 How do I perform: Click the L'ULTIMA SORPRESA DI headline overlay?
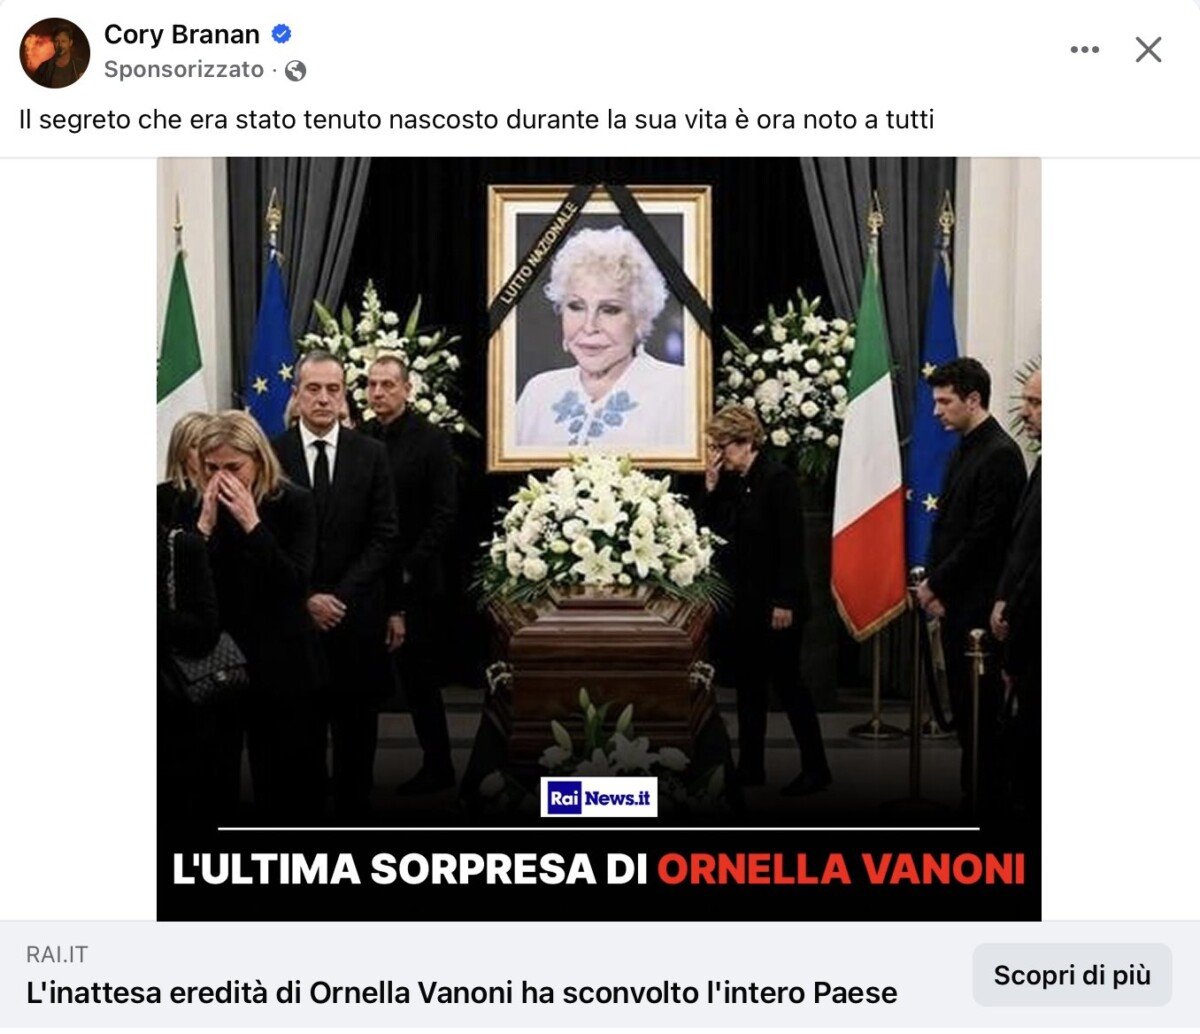(411, 868)
